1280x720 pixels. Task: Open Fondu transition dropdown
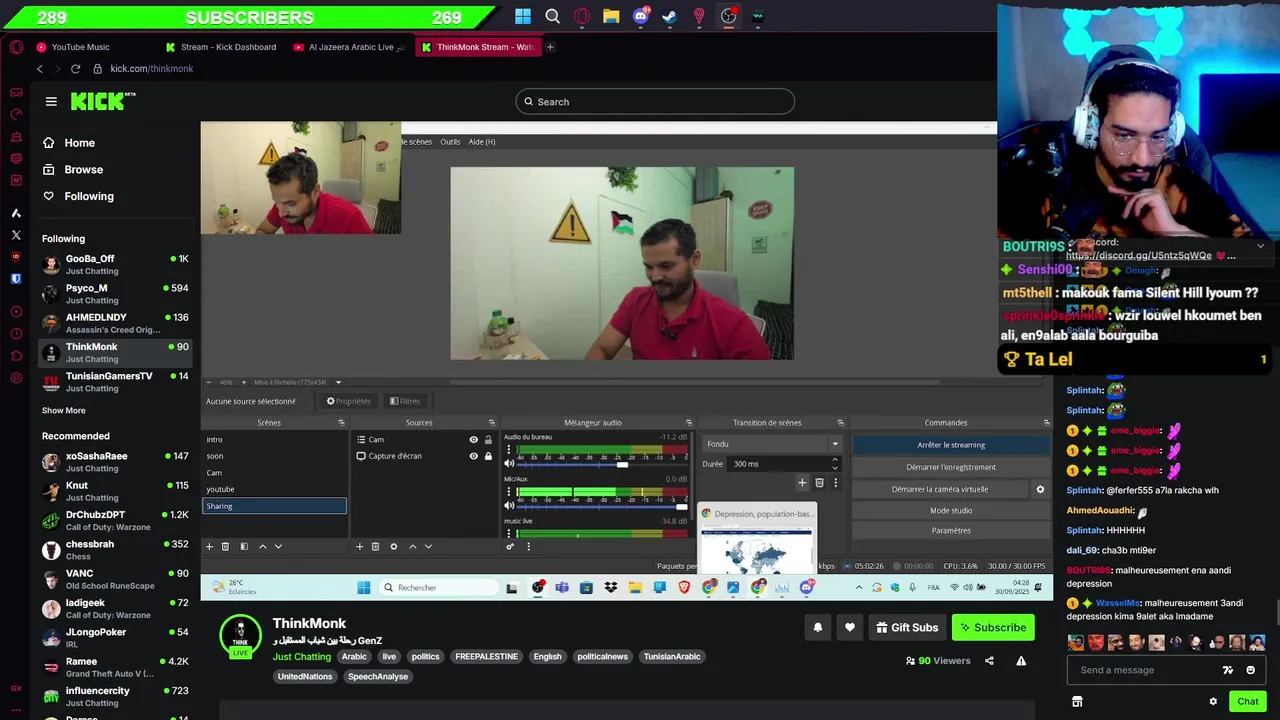772,444
